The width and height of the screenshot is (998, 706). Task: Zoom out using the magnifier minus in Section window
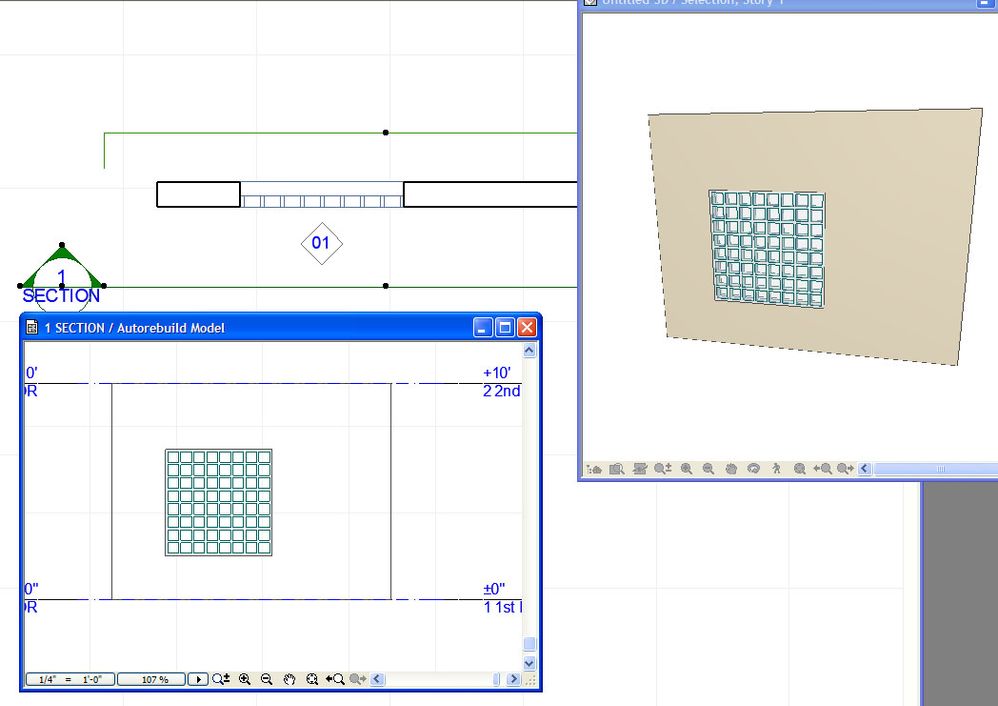coord(267,679)
